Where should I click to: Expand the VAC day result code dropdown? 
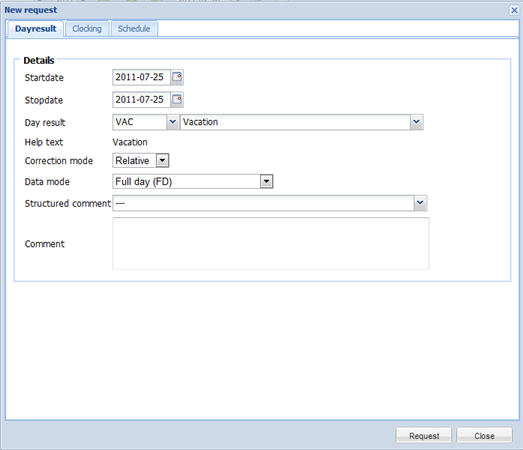[172, 122]
